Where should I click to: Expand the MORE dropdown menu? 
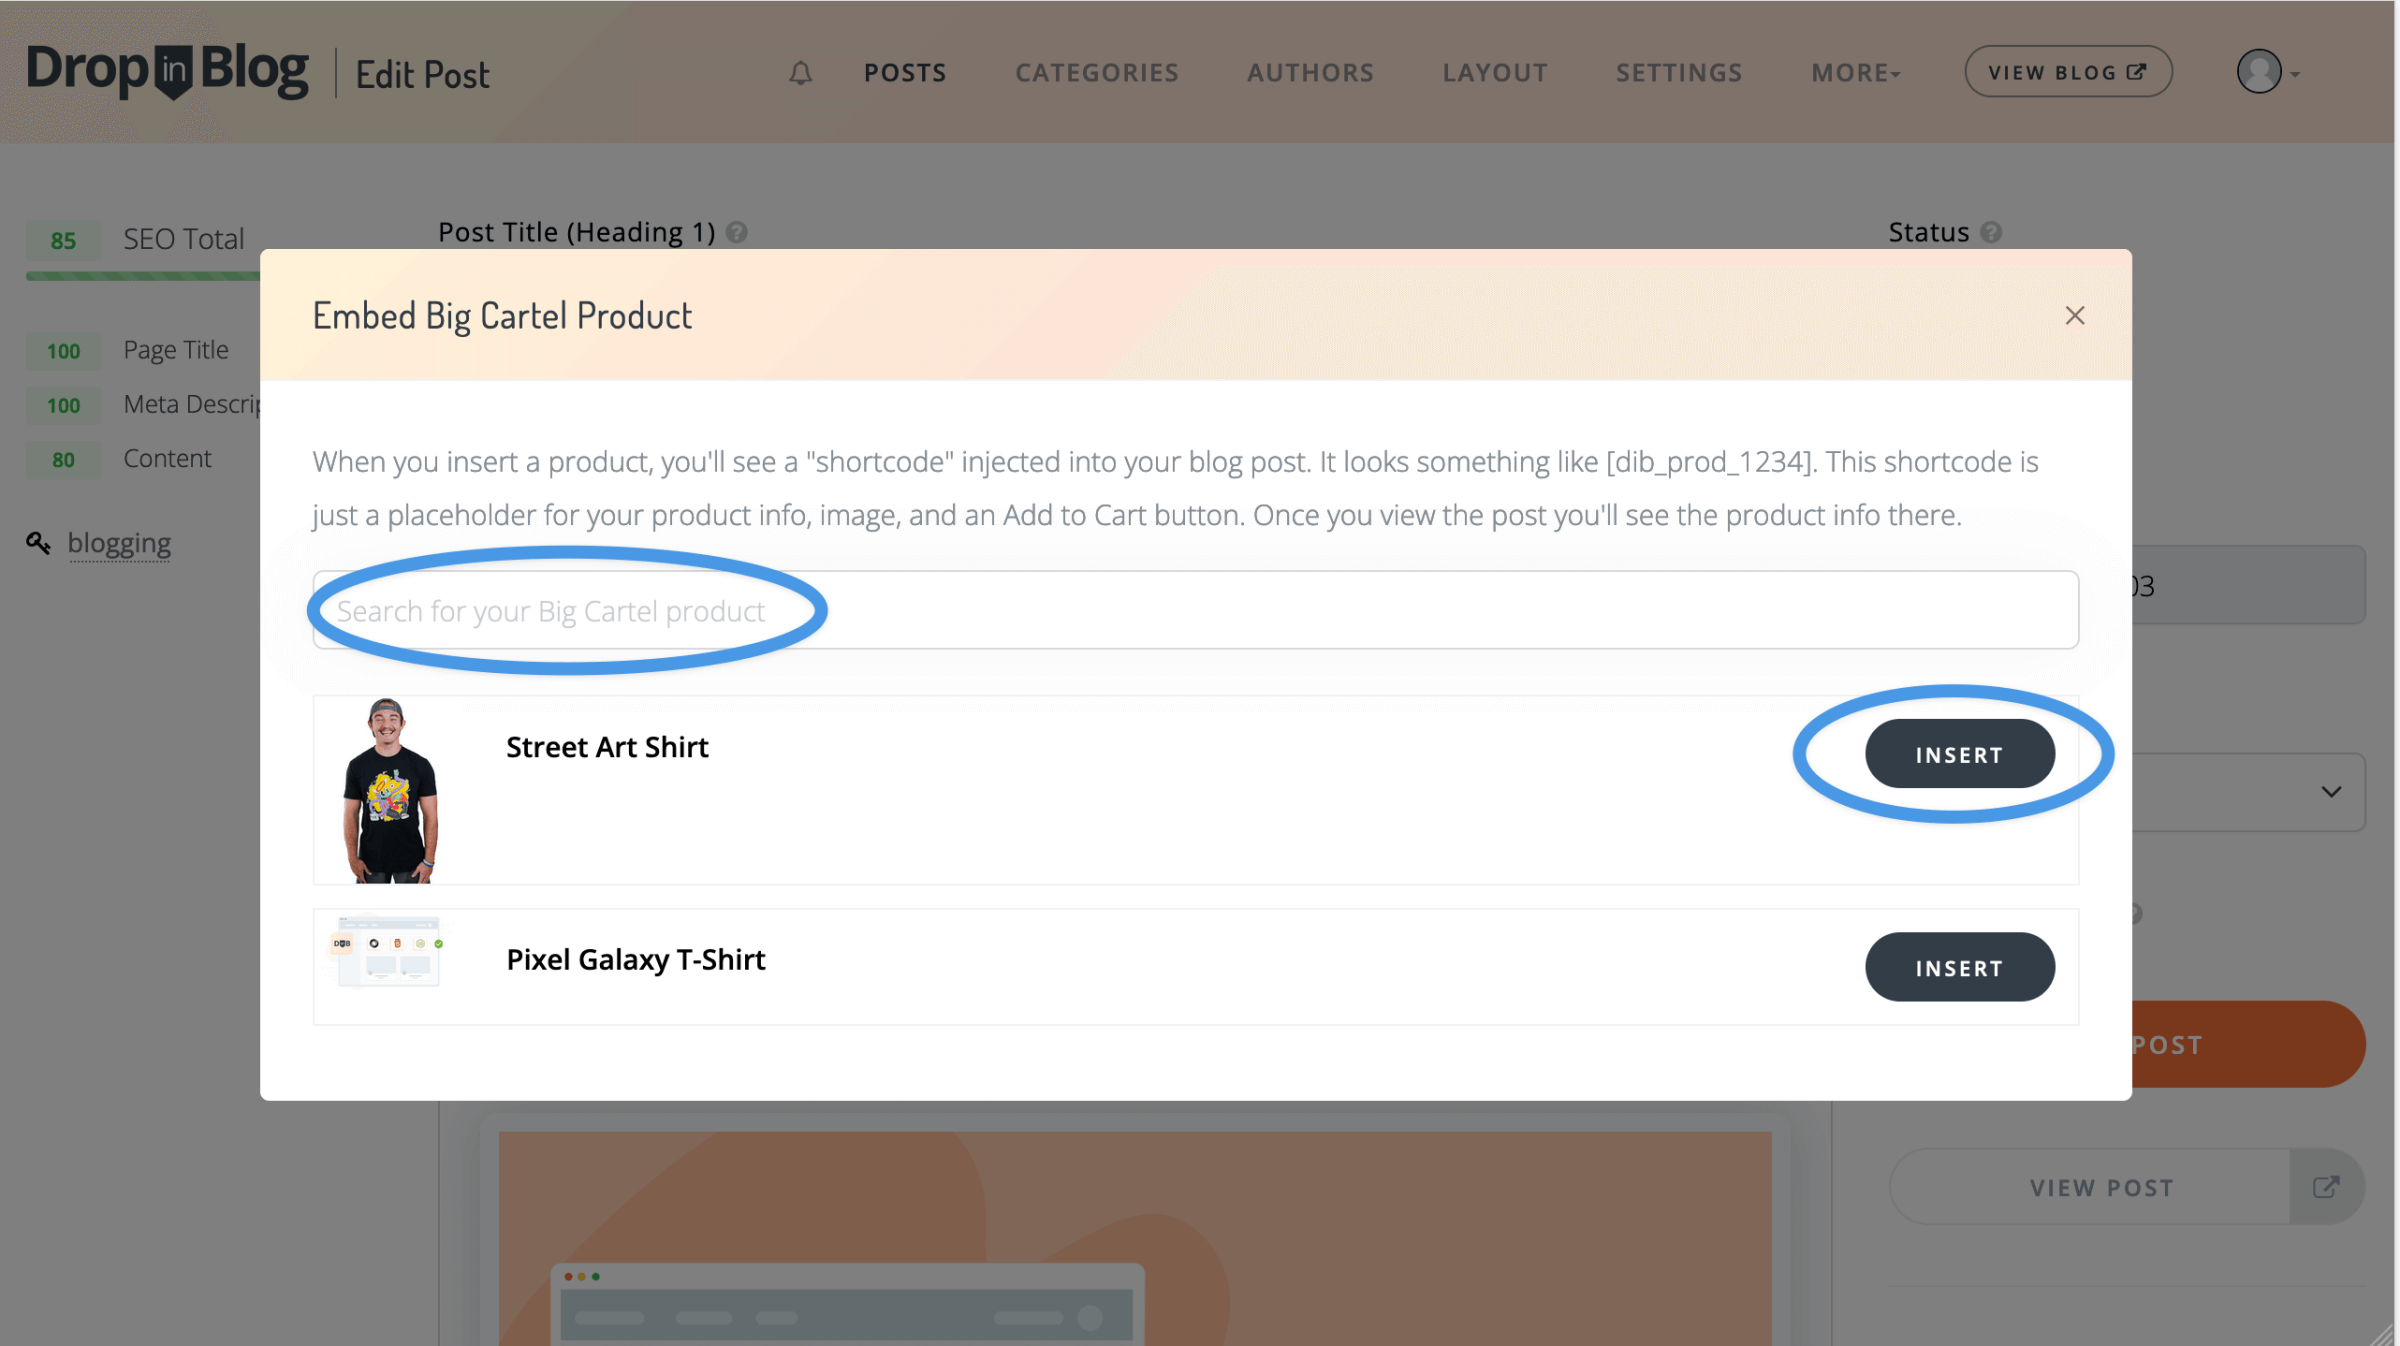pyautogui.click(x=1856, y=73)
